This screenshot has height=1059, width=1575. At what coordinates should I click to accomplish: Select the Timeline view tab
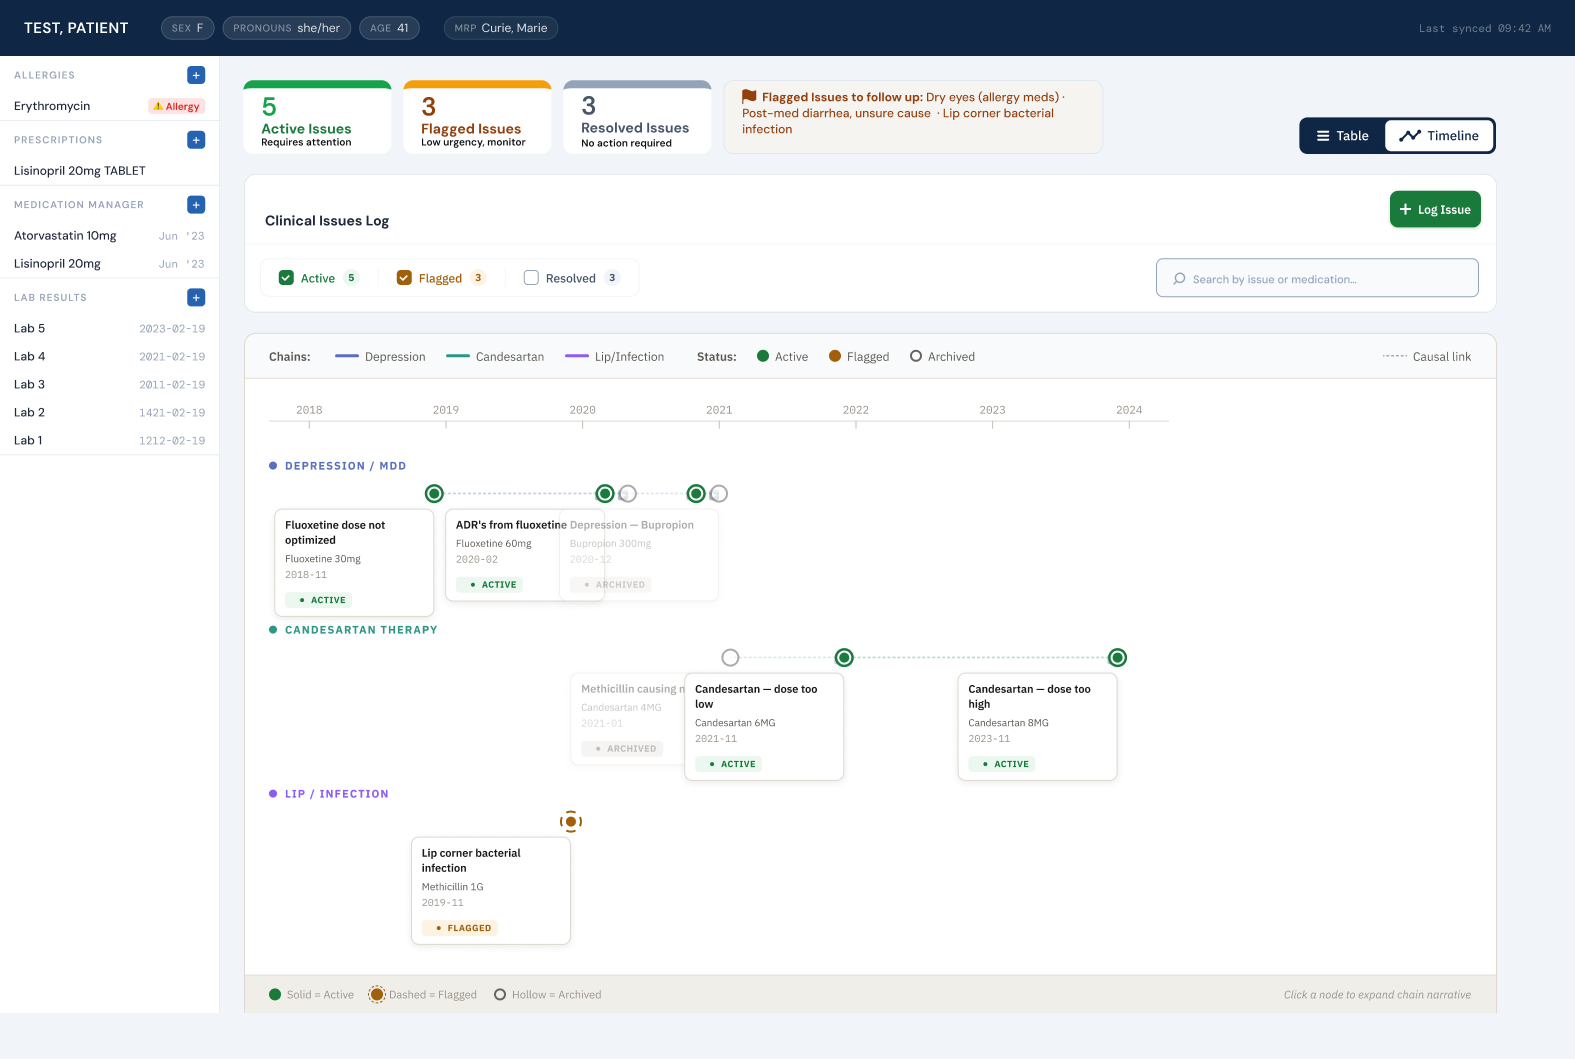1439,136
